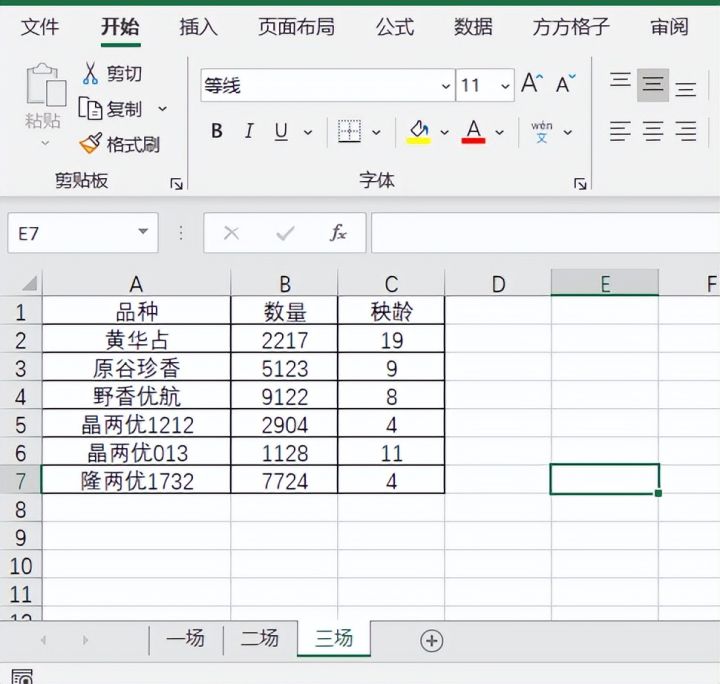Click the formula bar resize dots handle
This screenshot has width=720, height=684.
[x=181, y=233]
